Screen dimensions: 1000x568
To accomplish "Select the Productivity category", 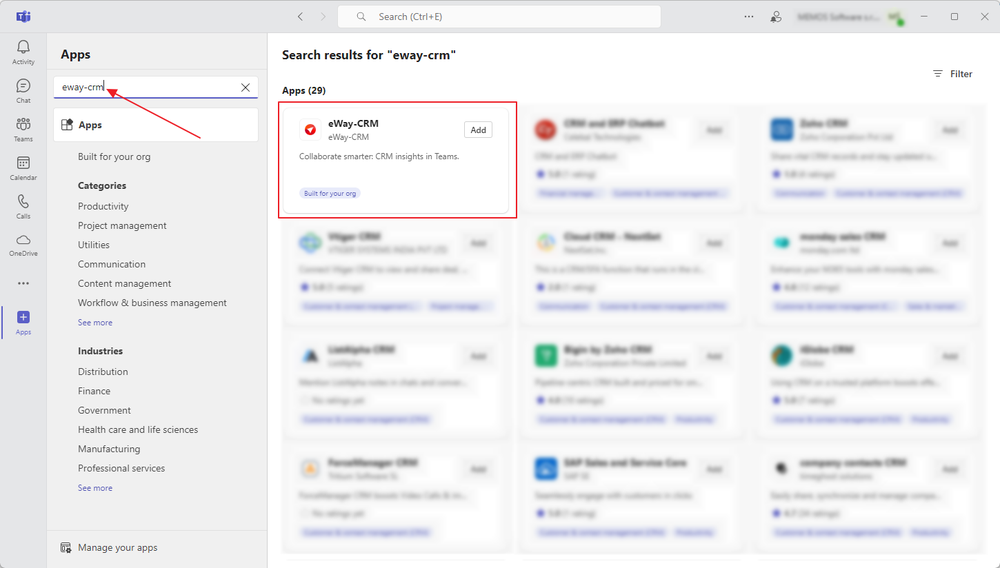I will (x=103, y=207).
